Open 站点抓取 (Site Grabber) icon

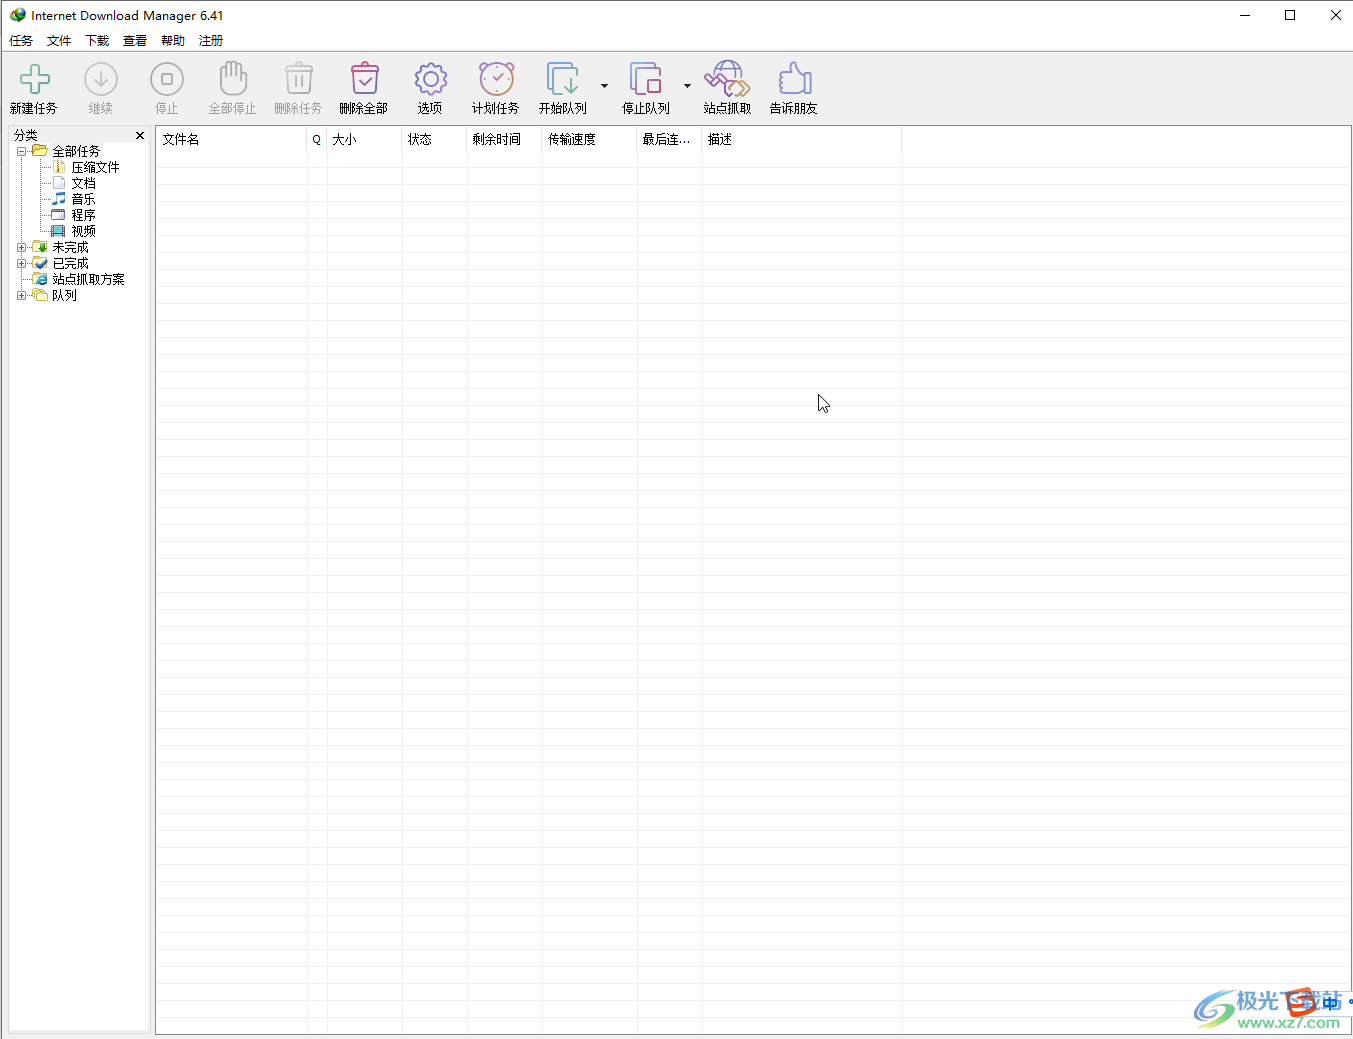click(x=727, y=79)
